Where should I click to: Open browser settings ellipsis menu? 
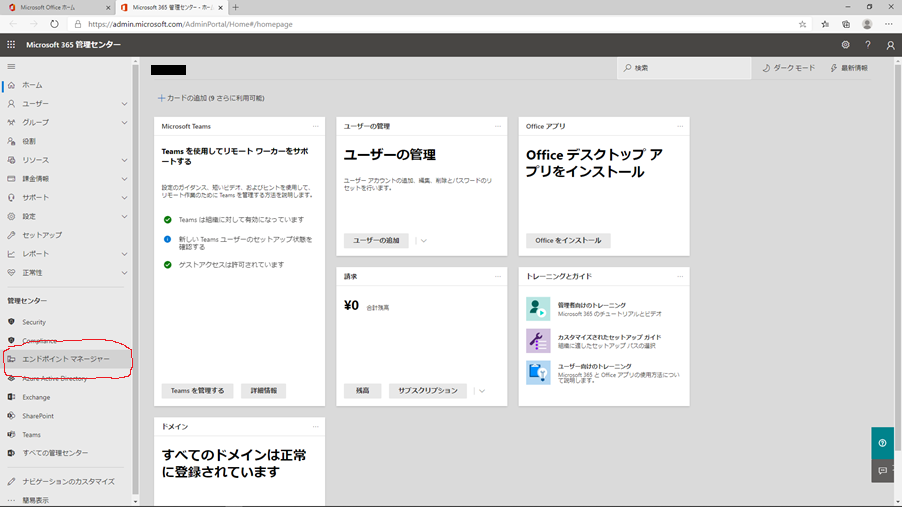tap(888, 24)
